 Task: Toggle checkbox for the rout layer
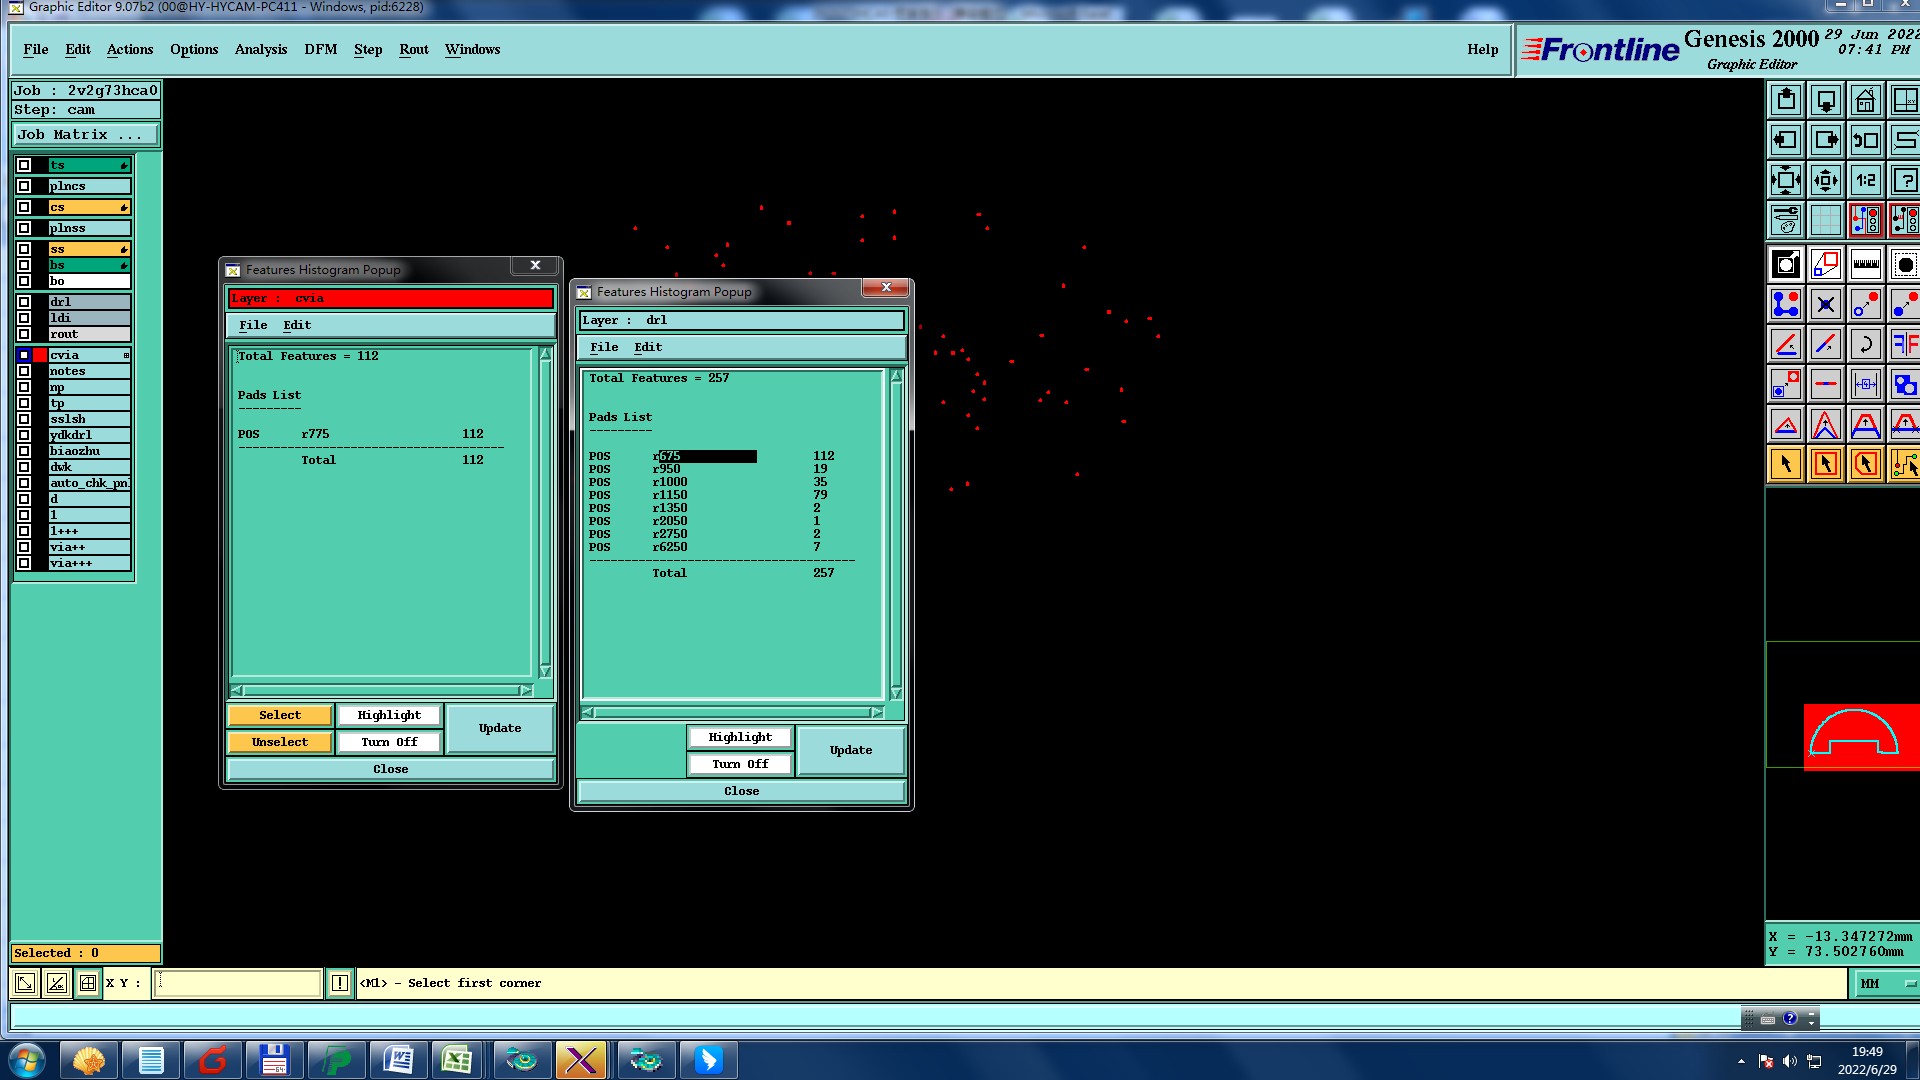pyautogui.click(x=24, y=334)
